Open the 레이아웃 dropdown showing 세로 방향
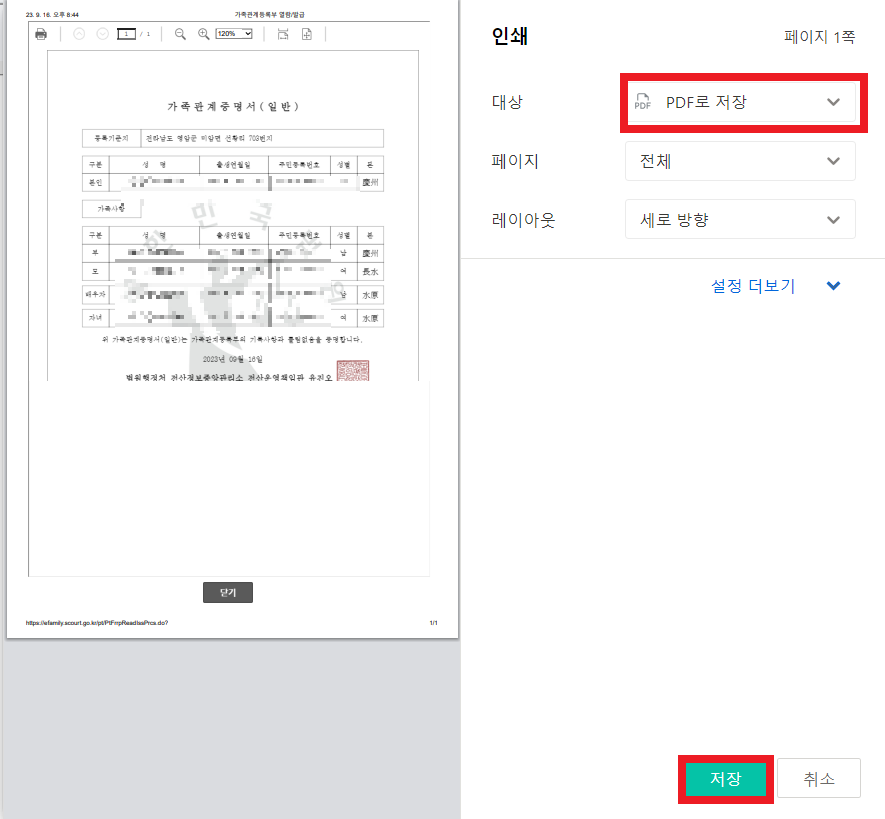This screenshot has width=885, height=819. [x=740, y=220]
